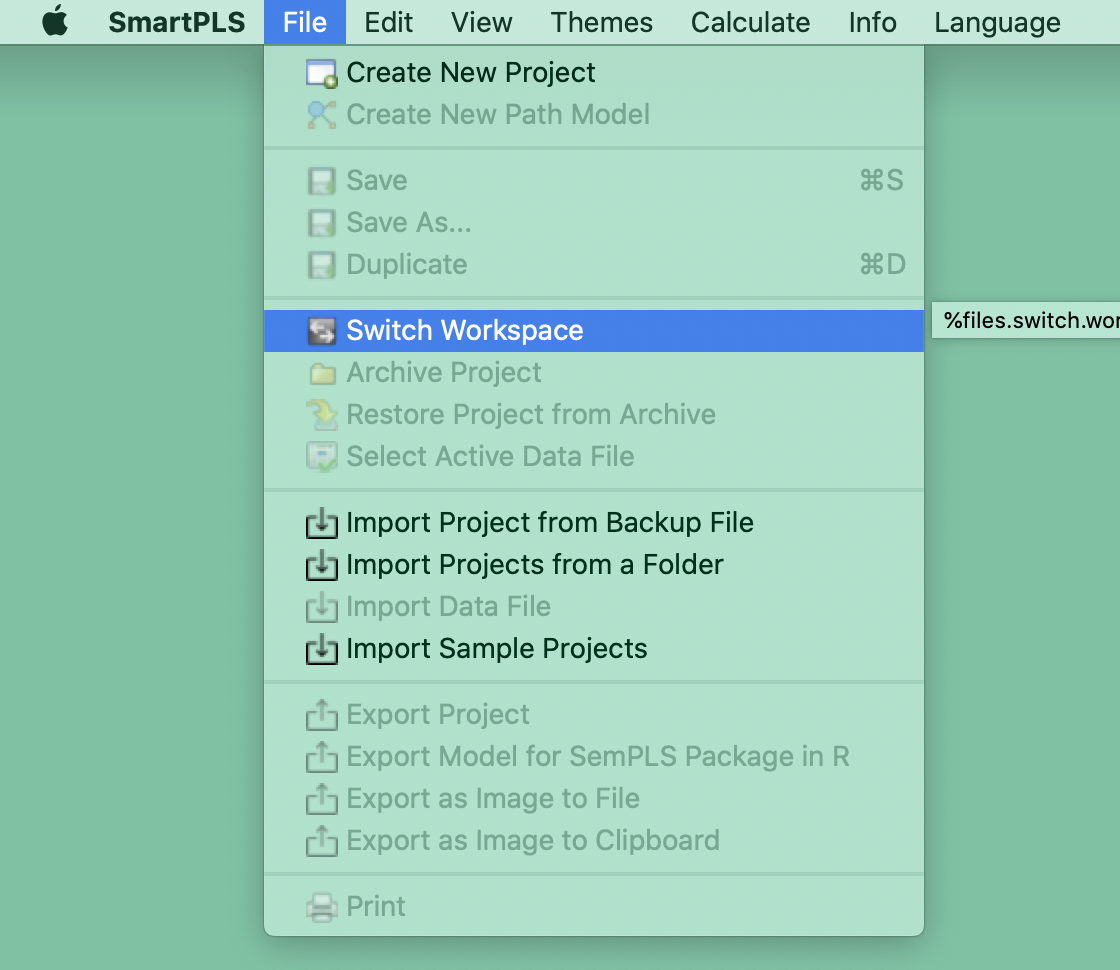The image size is (1120, 970).
Task: Choose Duplicate entry text
Action: coord(406,265)
